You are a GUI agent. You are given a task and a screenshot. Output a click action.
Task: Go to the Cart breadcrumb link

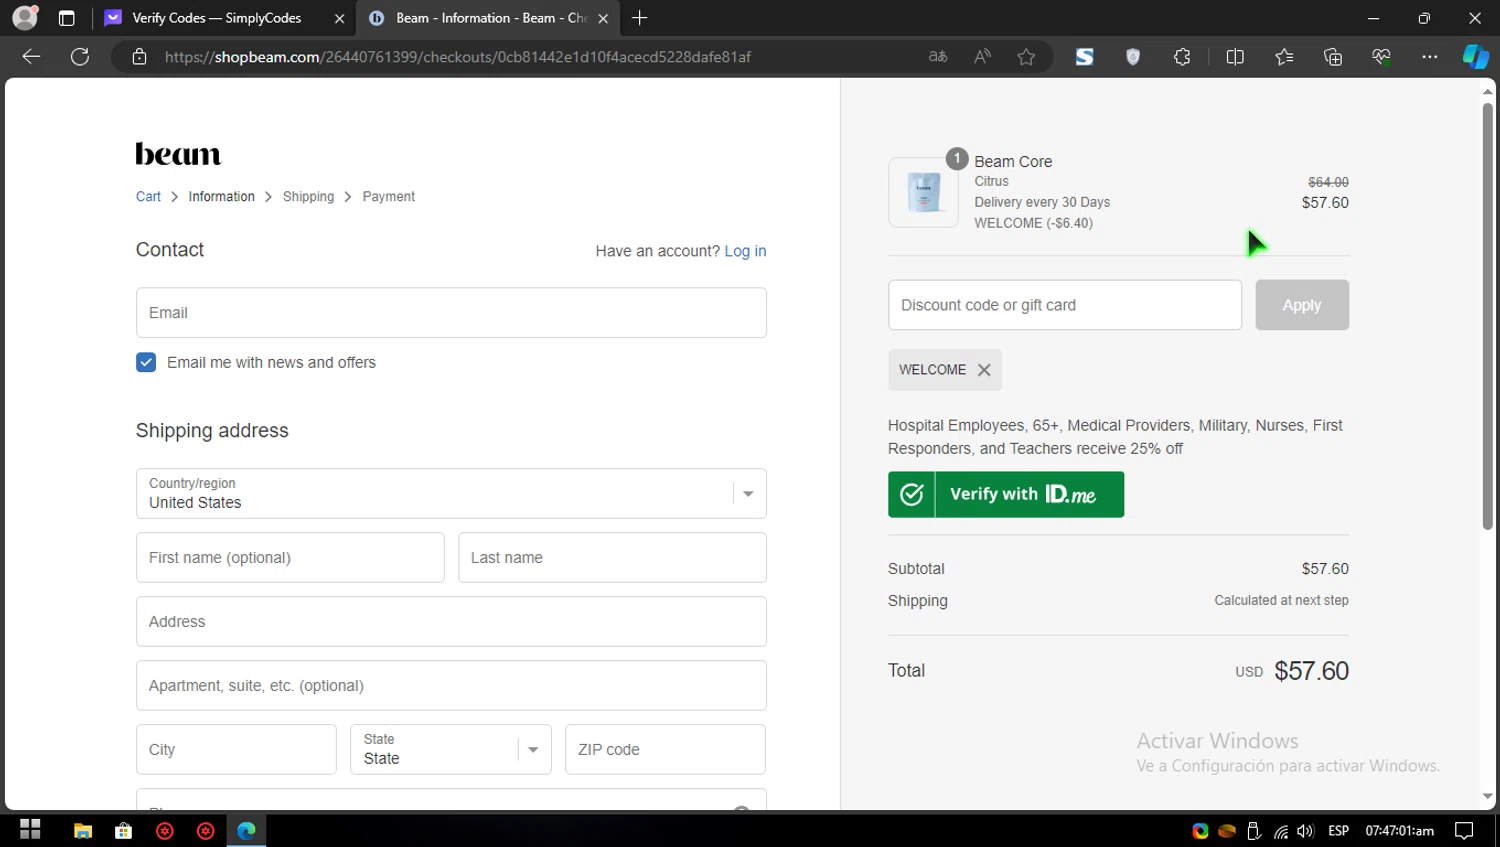148,197
